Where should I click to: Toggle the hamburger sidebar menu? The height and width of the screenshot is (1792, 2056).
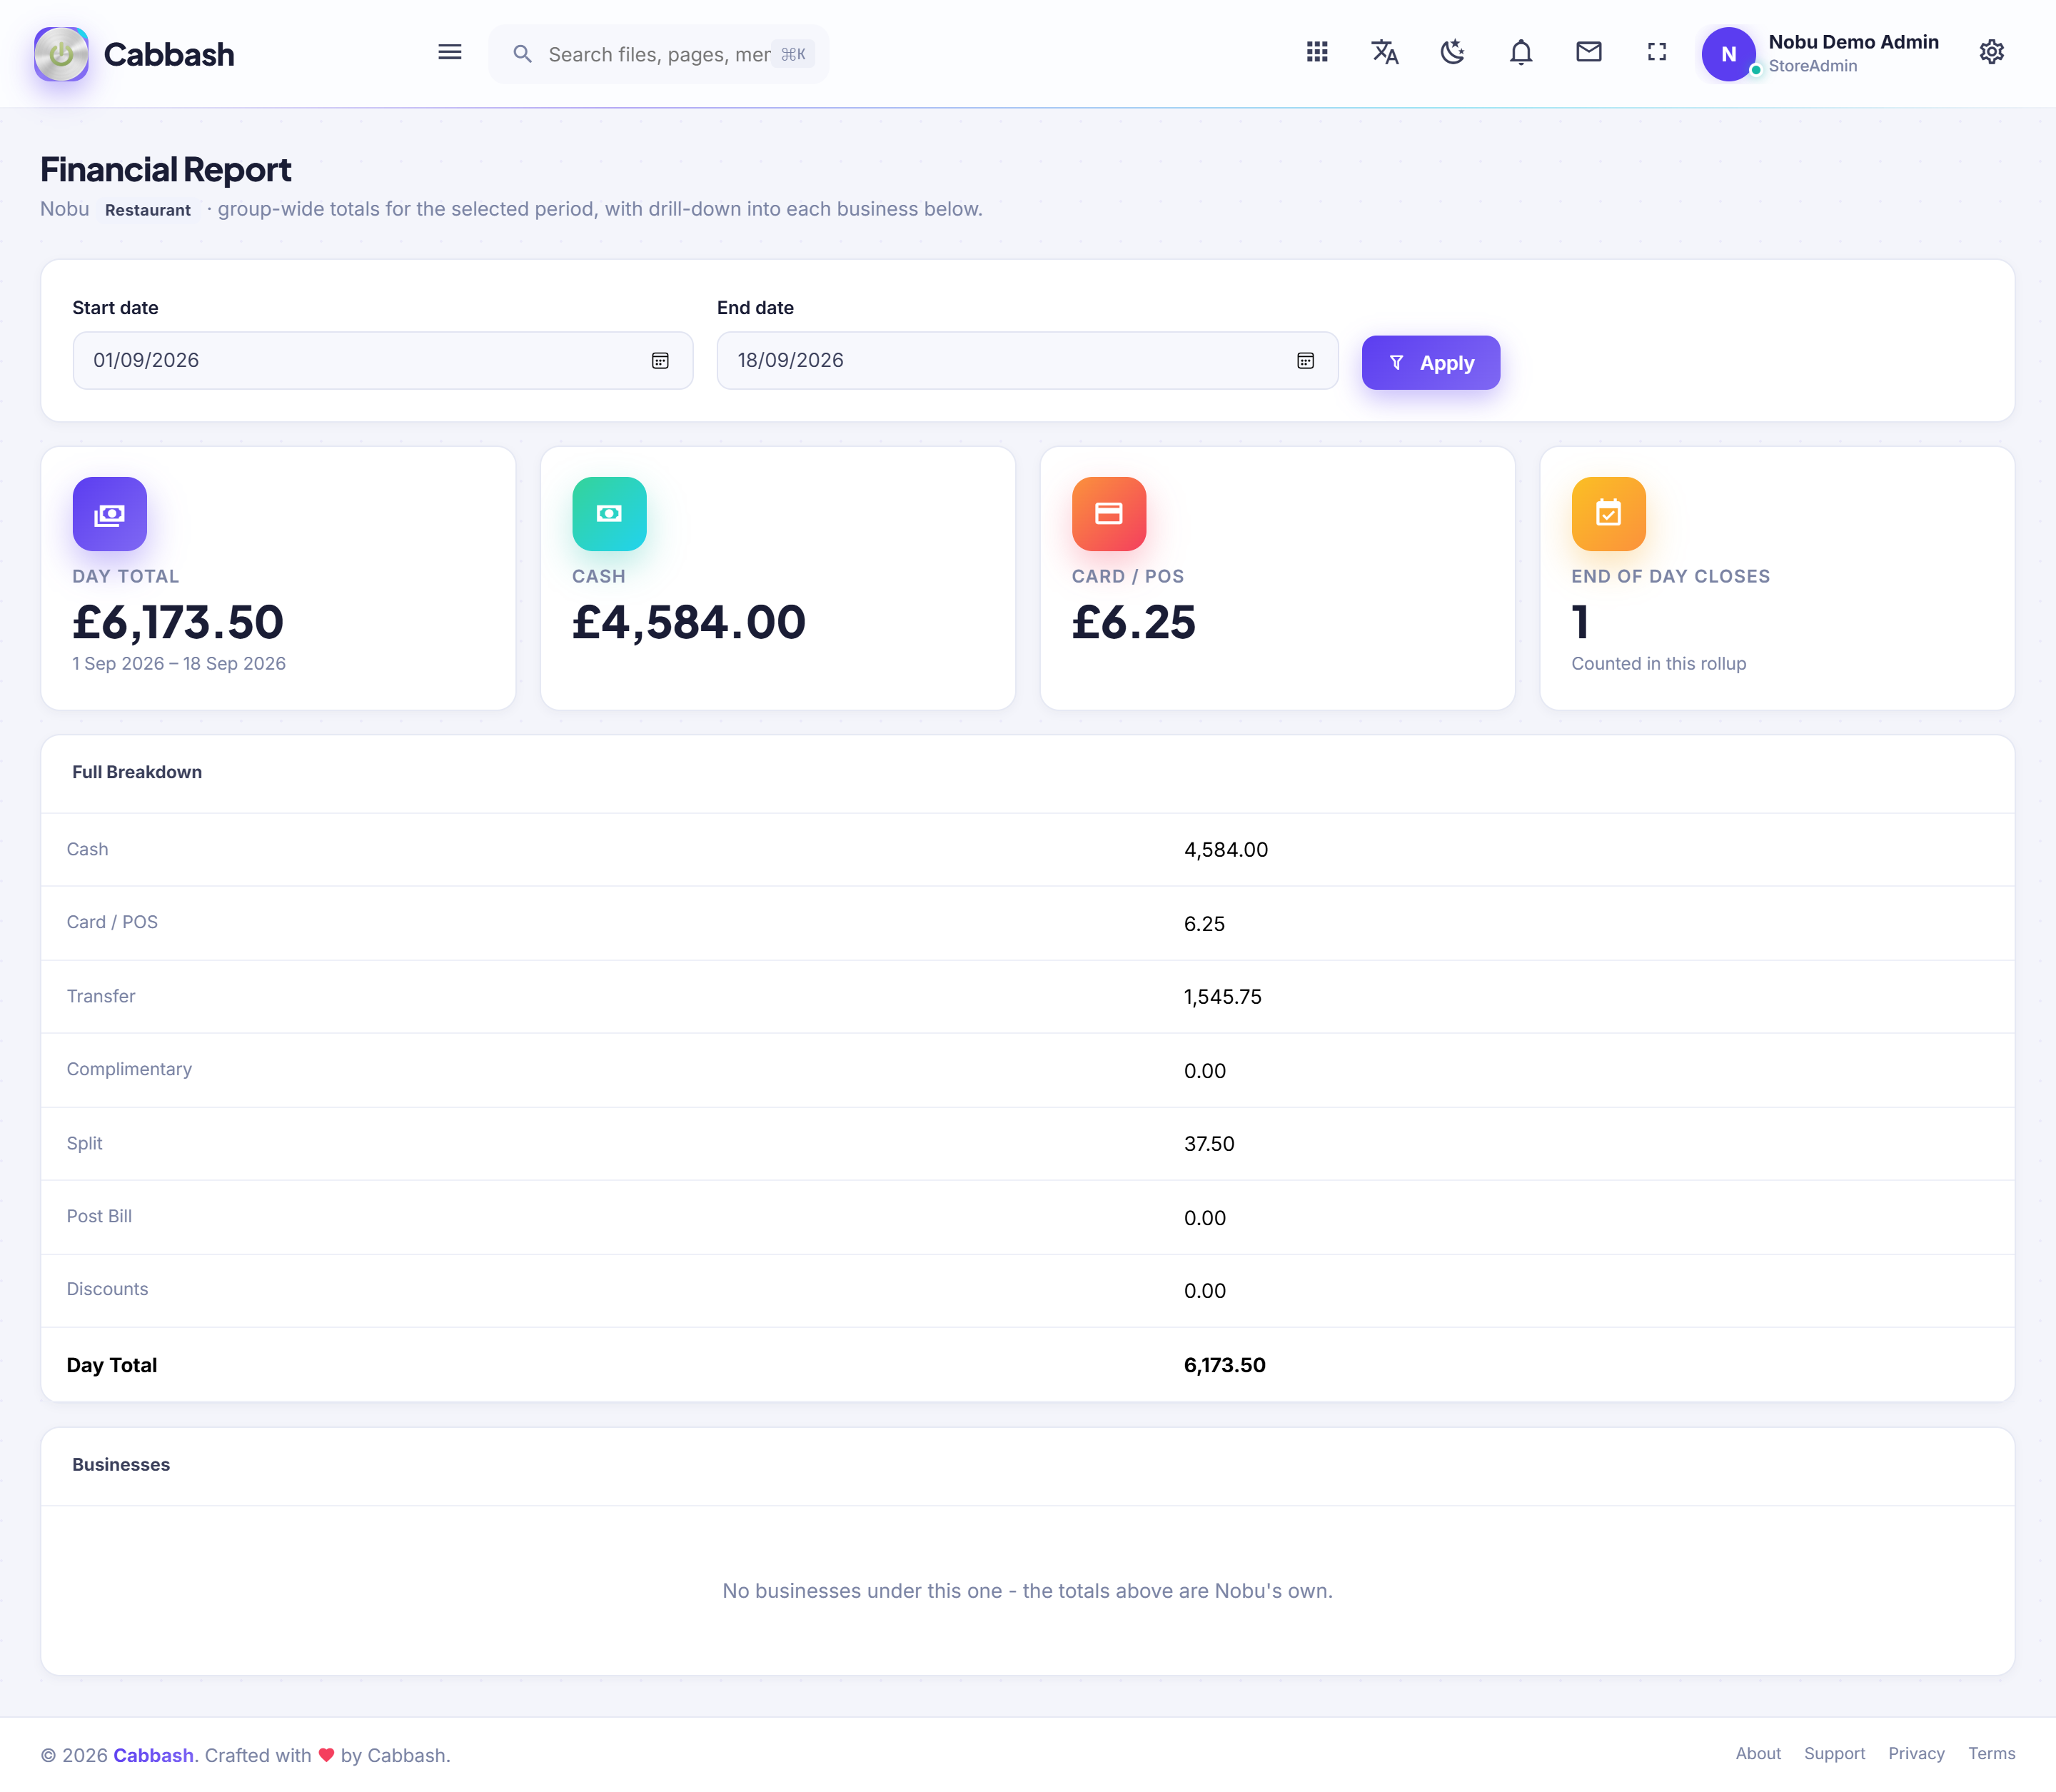click(450, 52)
